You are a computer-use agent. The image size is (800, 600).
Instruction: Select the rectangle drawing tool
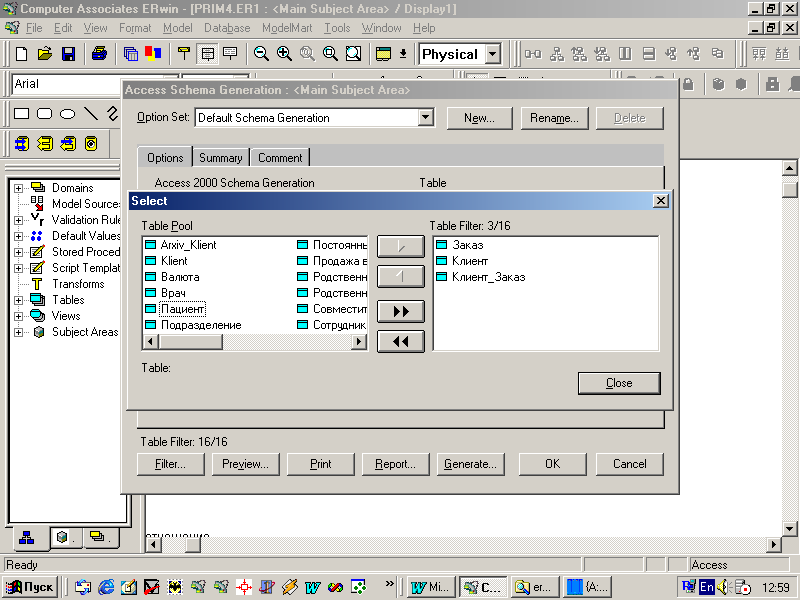(21, 113)
